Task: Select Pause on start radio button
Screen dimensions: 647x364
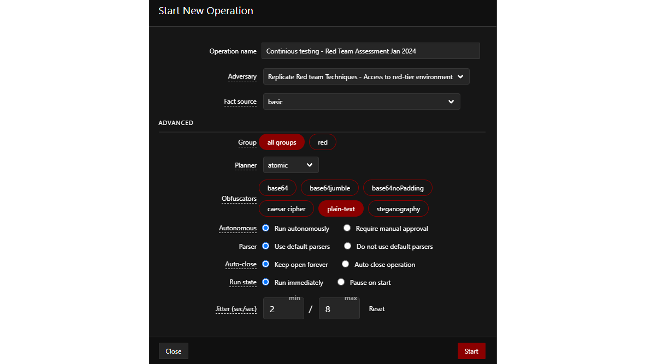Action: pyautogui.click(x=341, y=282)
